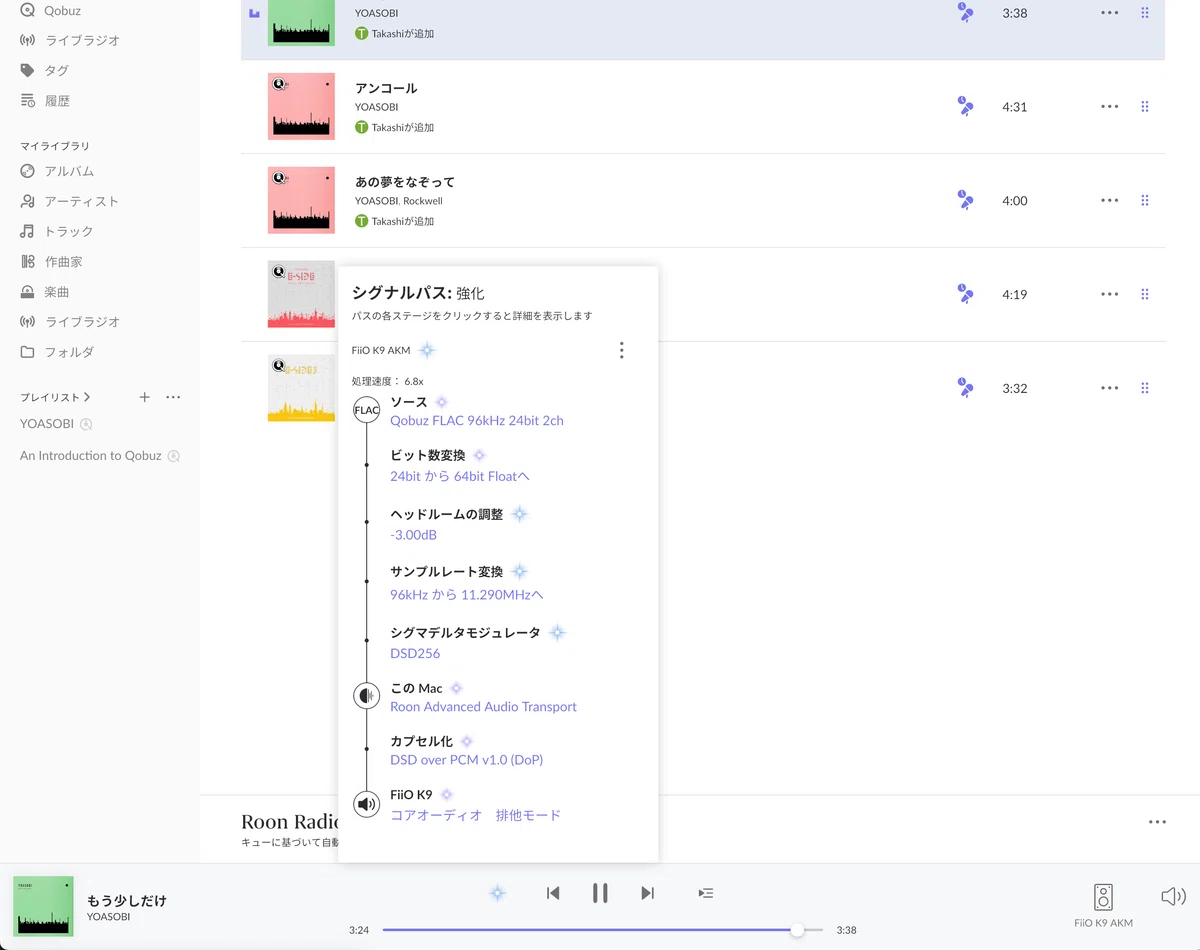Open Qobuz FLAC 96kHz 24bit 2ch source details
This screenshot has width=1200, height=950.
[x=477, y=420]
